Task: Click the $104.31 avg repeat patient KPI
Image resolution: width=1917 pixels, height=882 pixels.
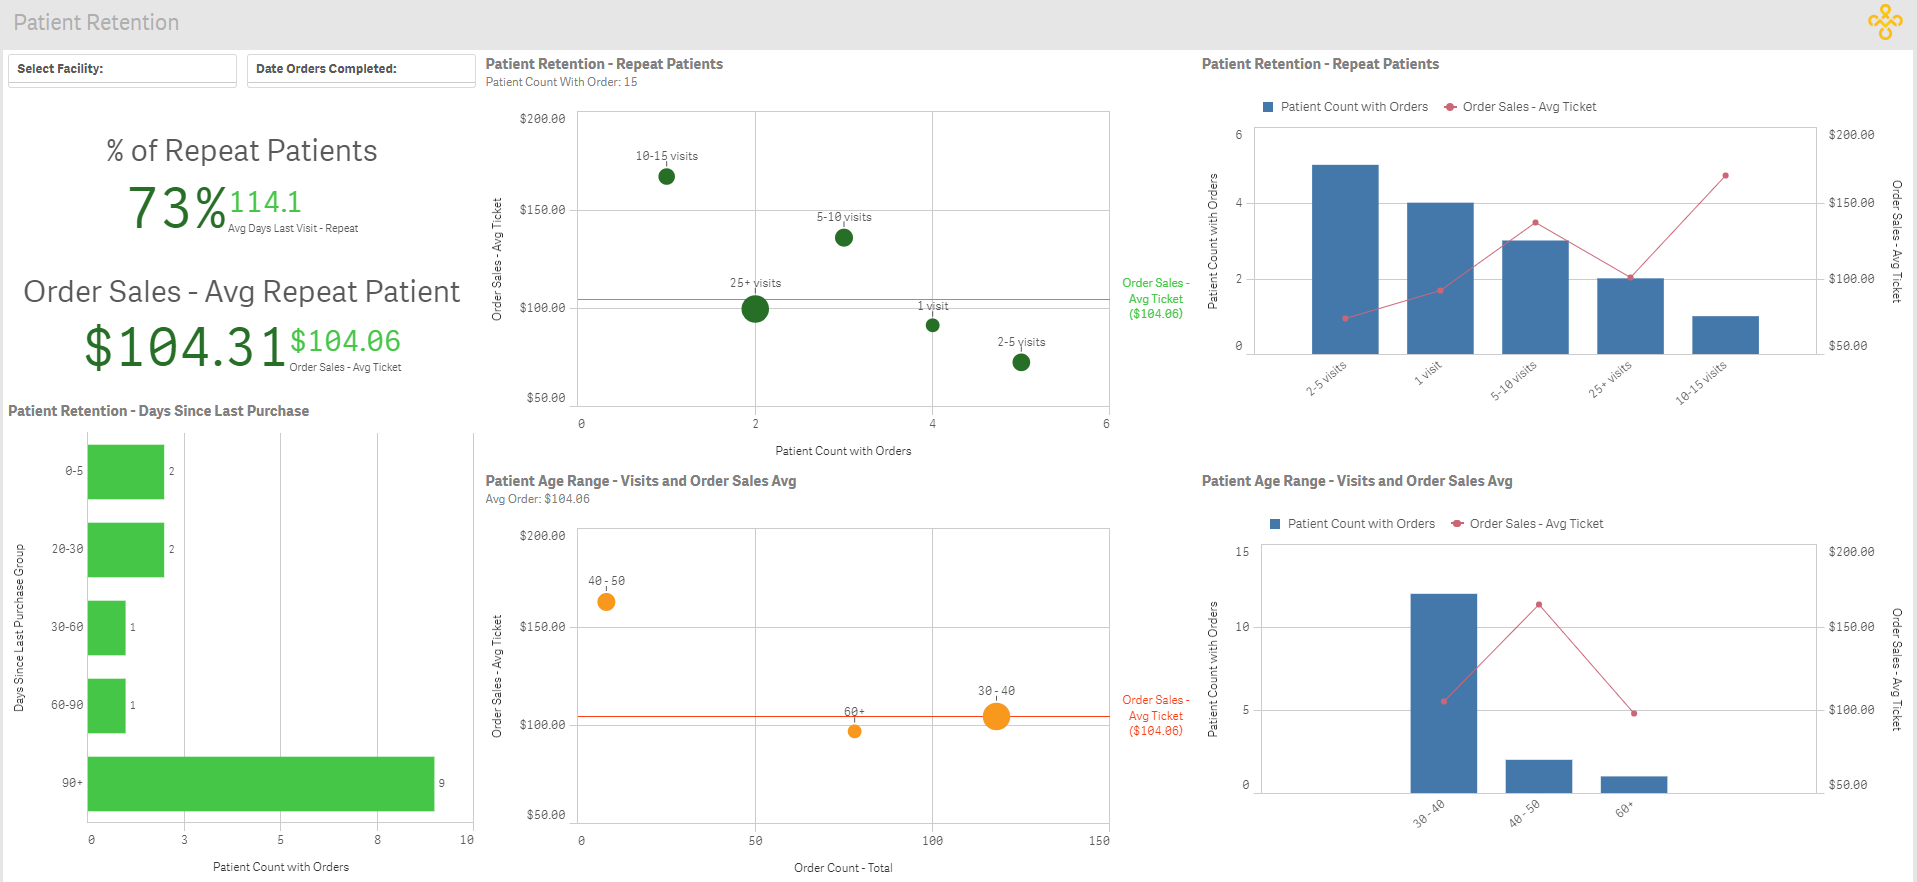Action: 185,348
